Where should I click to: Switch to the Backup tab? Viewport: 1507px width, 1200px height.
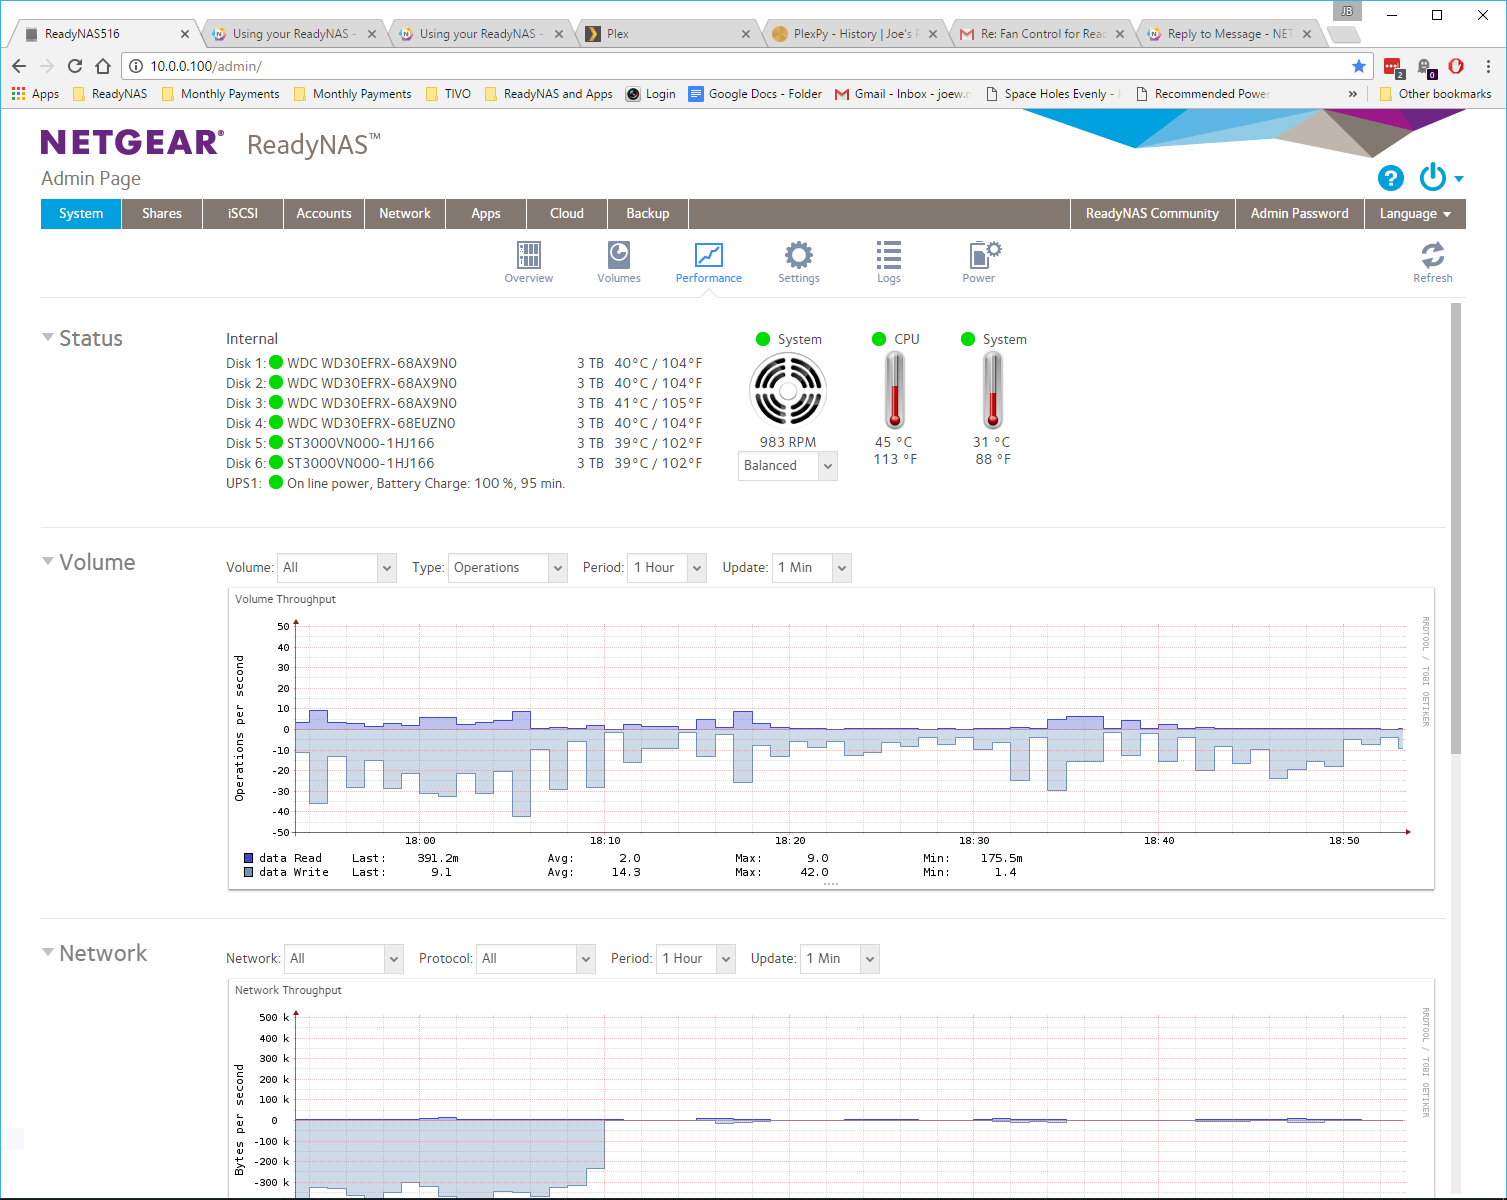[648, 214]
